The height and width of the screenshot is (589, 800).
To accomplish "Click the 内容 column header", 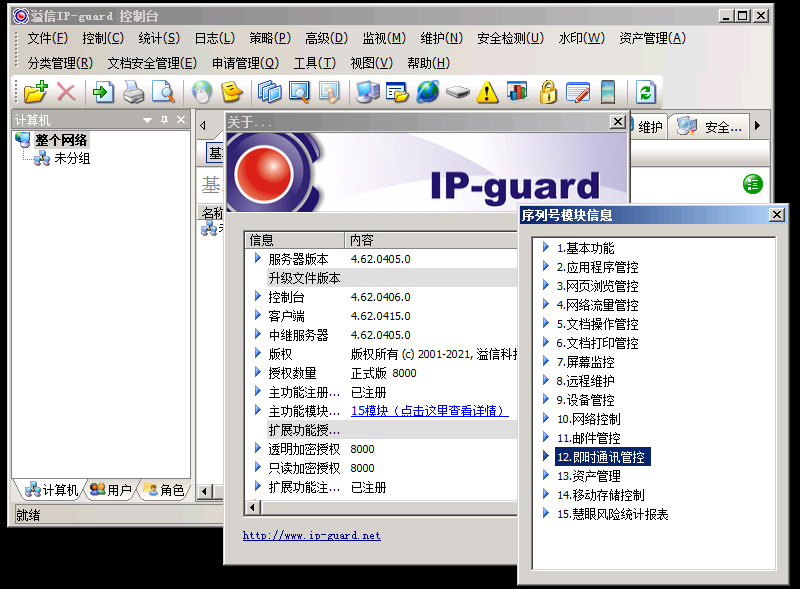I will 431,240.
